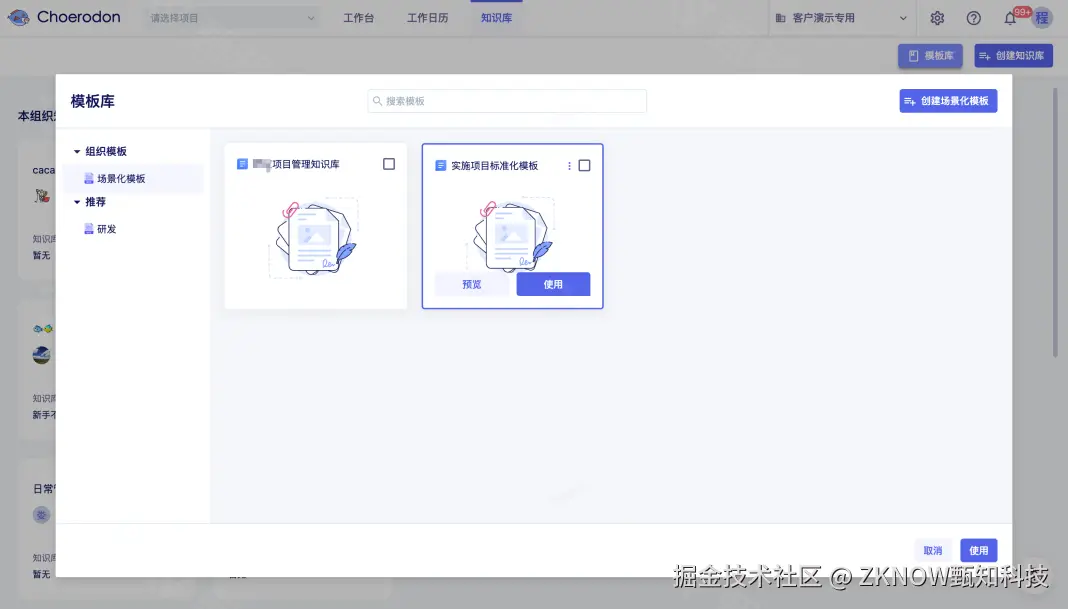This screenshot has height=609, width=1068.
Task: Select the 场景化模板 document icon
Action: point(89,178)
